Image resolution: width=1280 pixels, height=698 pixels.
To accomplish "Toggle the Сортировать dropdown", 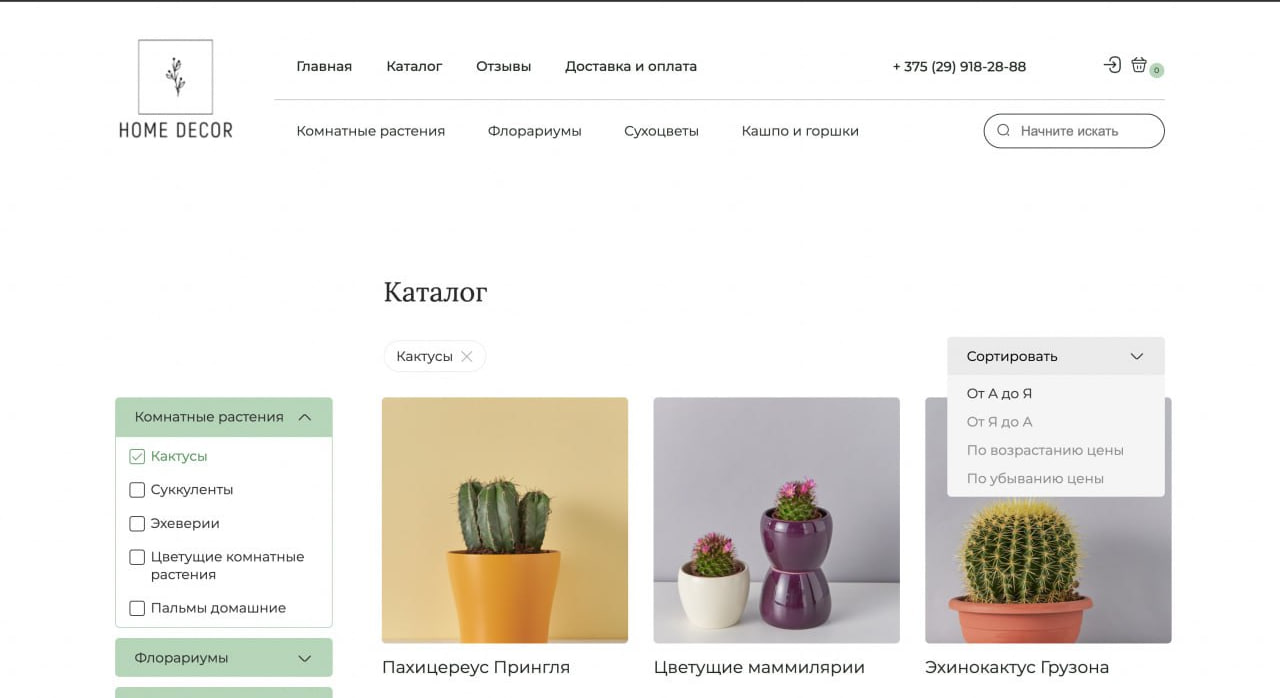I will (1056, 356).
